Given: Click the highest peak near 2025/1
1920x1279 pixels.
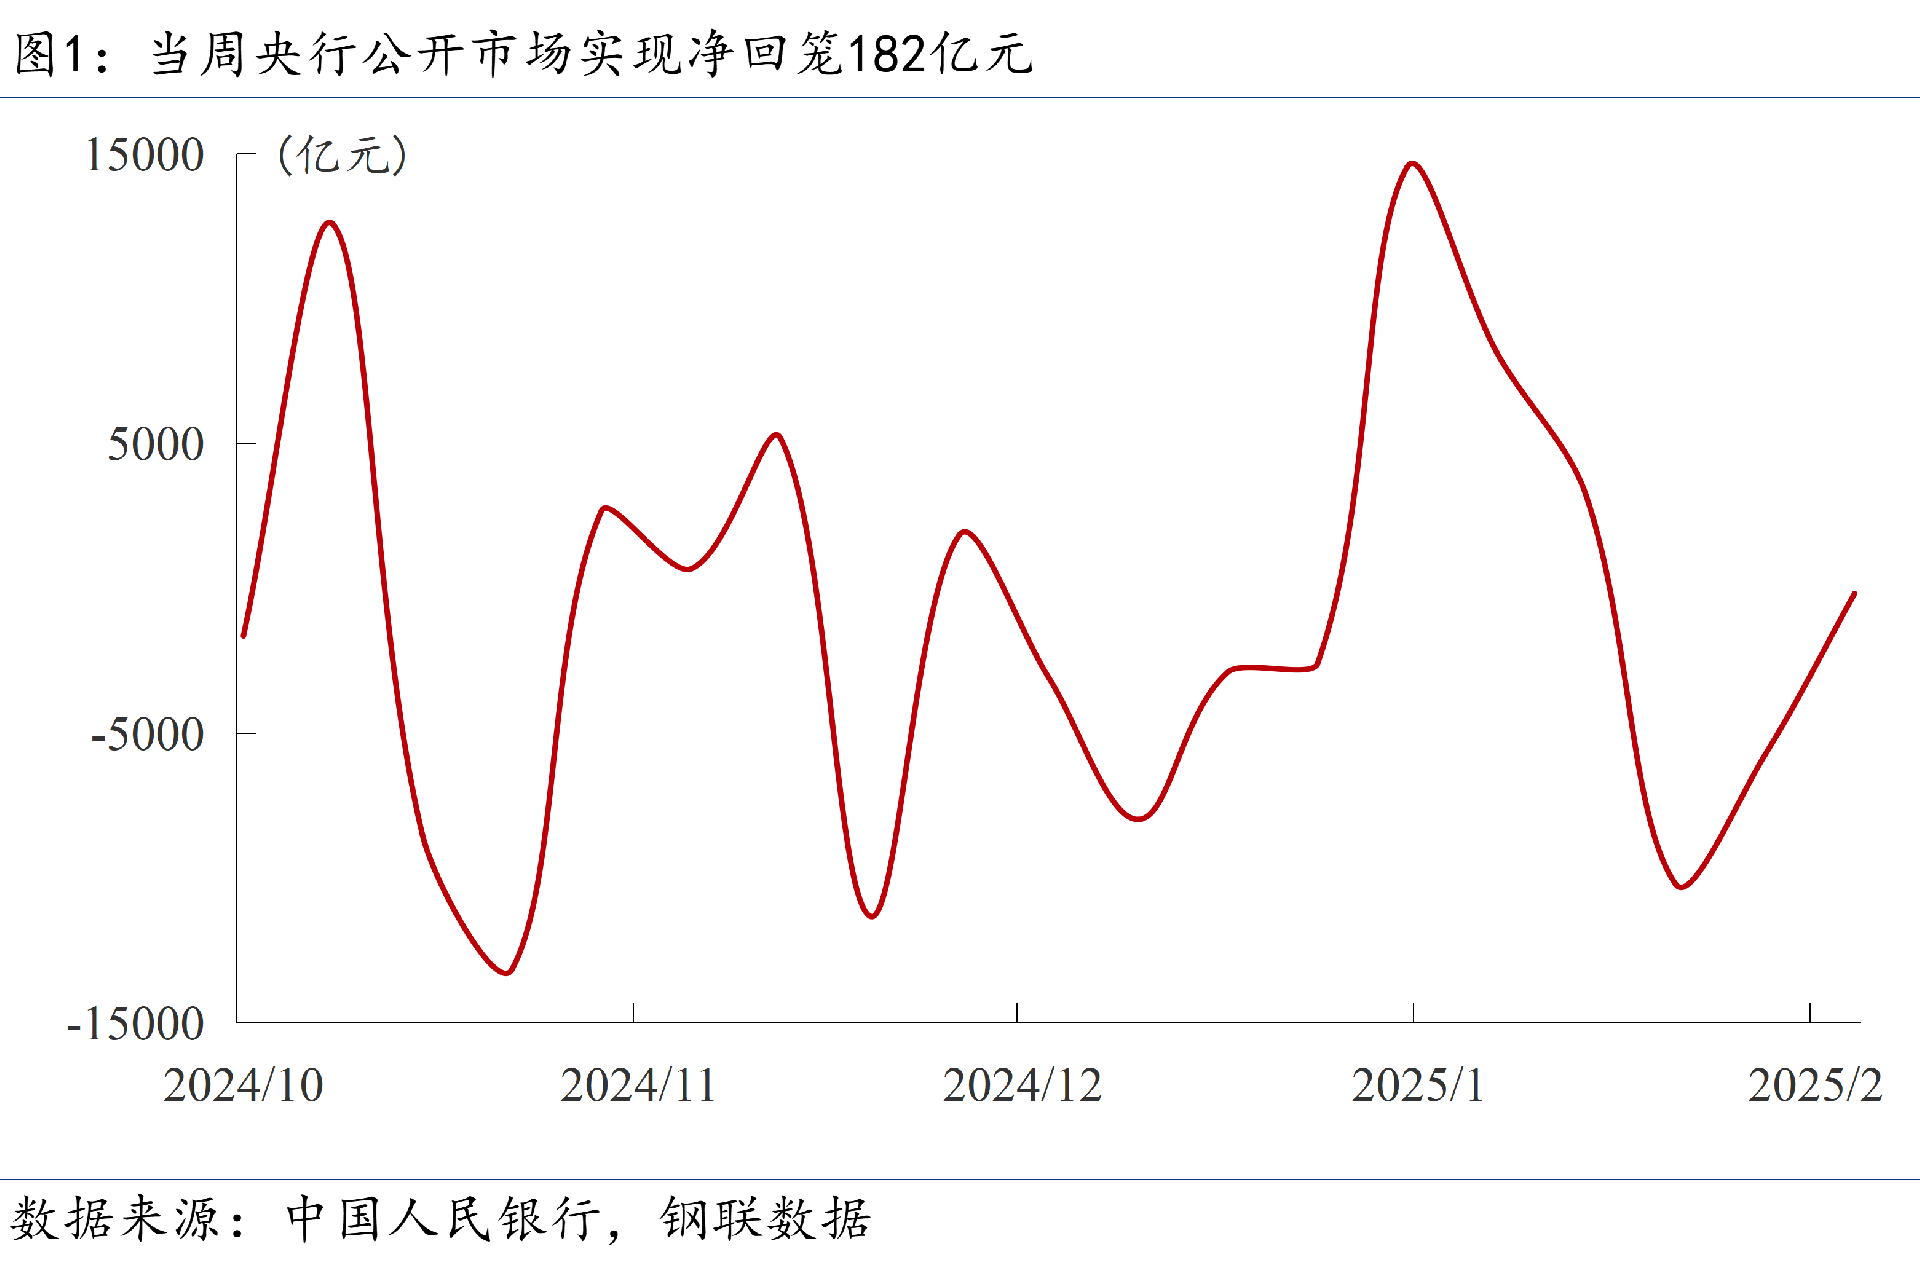Looking at the screenshot, I should (x=1412, y=163).
